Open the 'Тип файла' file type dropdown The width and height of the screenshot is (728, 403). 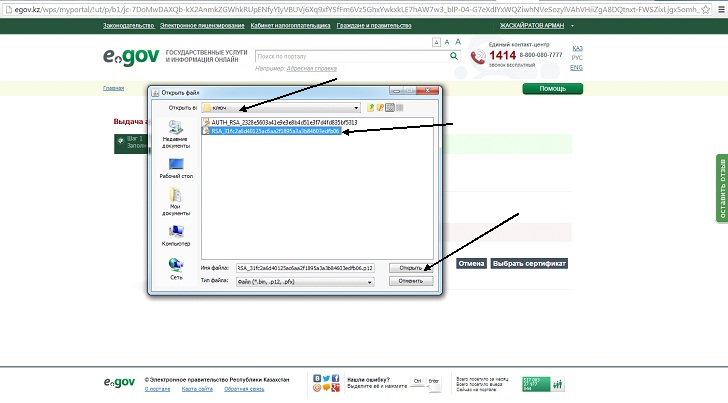coord(369,282)
